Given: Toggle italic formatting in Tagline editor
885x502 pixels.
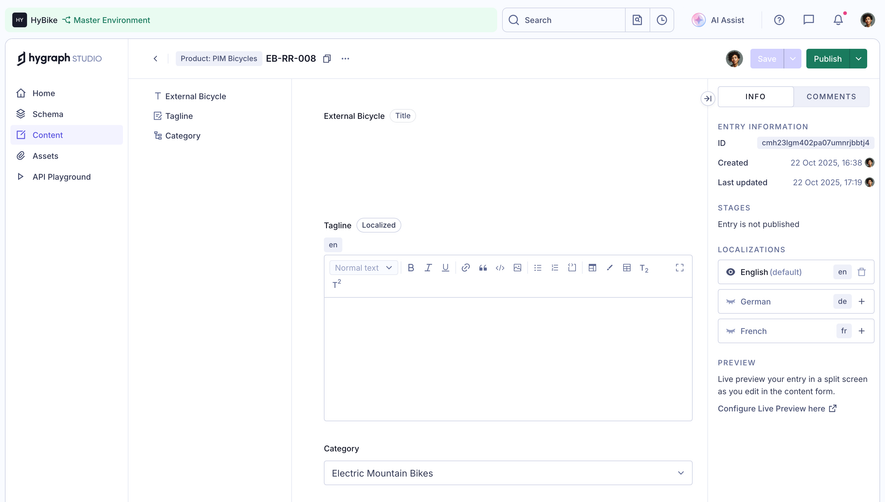Looking at the screenshot, I should (x=428, y=268).
